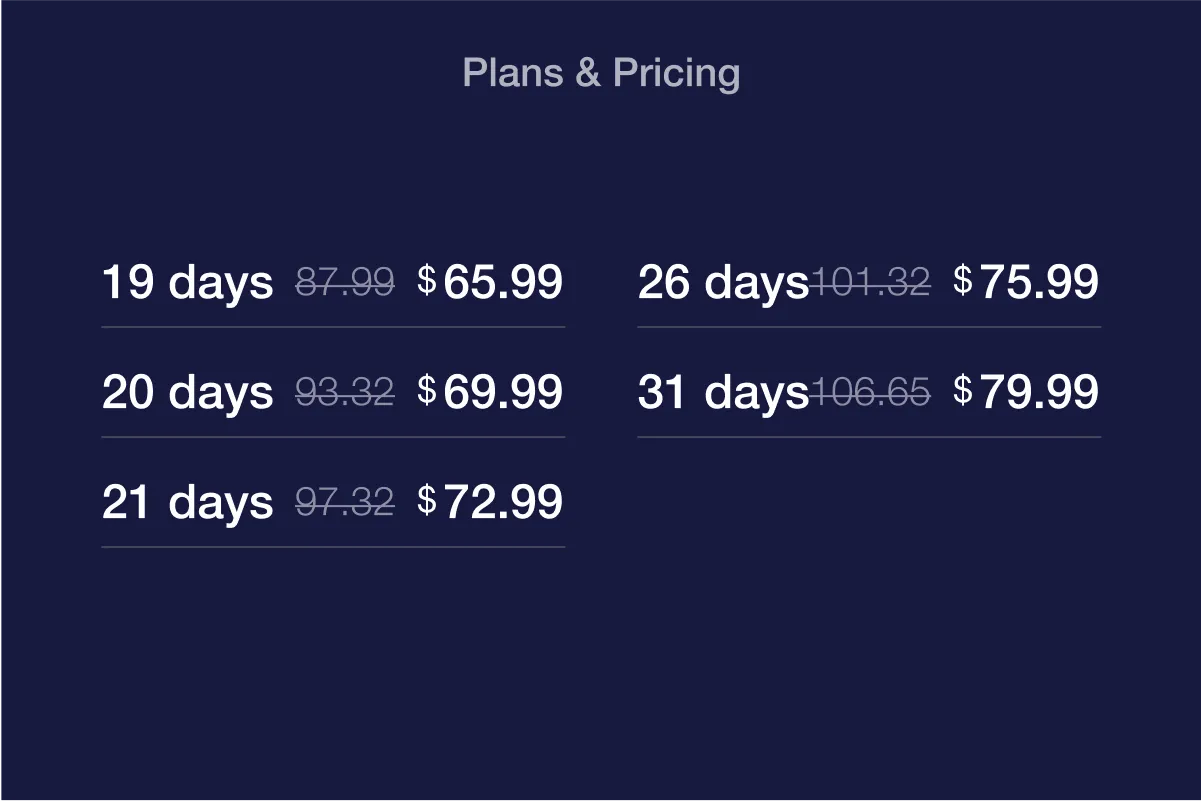Click the crossed-out 93.32 old price
The image size is (1201, 801).
(x=345, y=393)
